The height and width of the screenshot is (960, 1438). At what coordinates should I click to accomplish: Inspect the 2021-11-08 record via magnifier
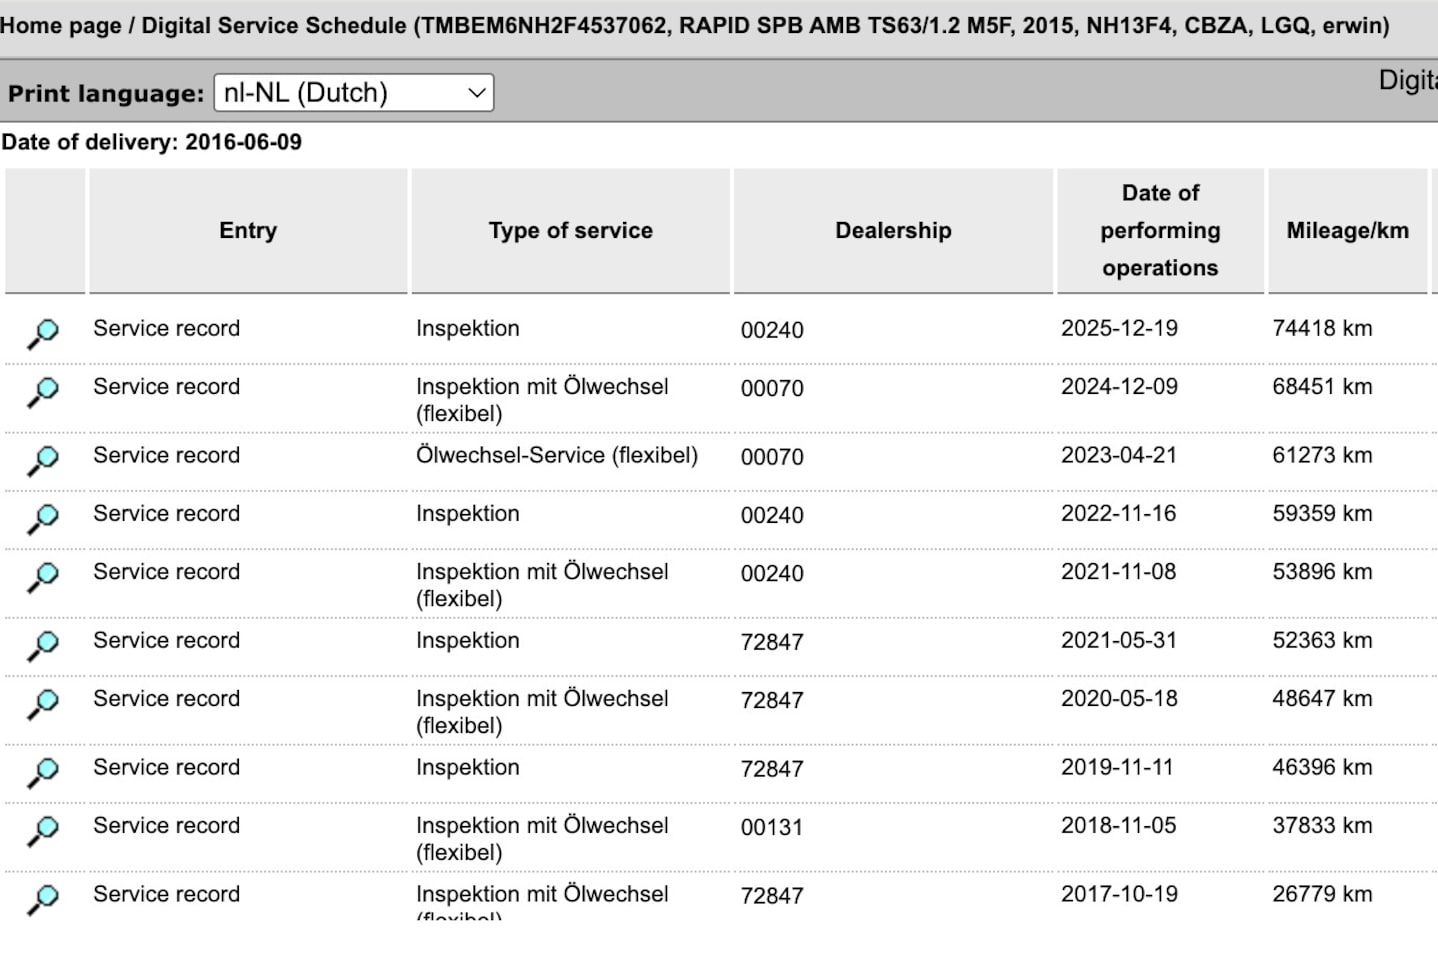pyautogui.click(x=43, y=577)
